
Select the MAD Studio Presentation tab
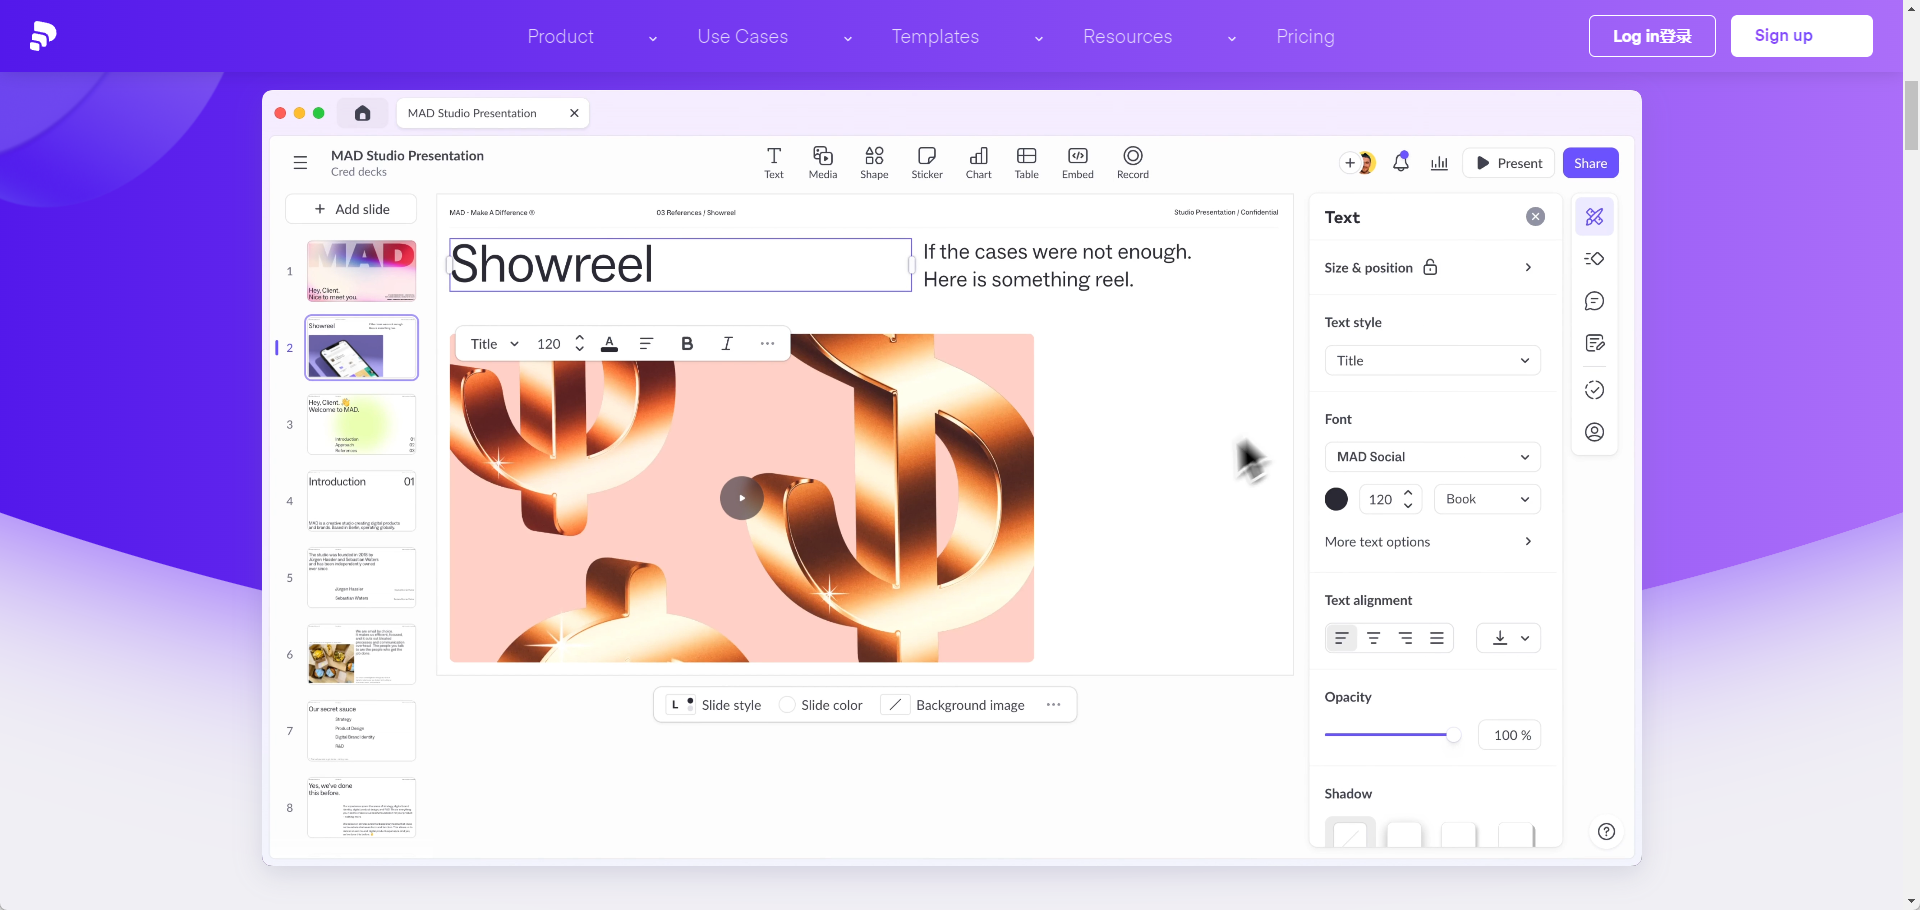click(x=492, y=113)
